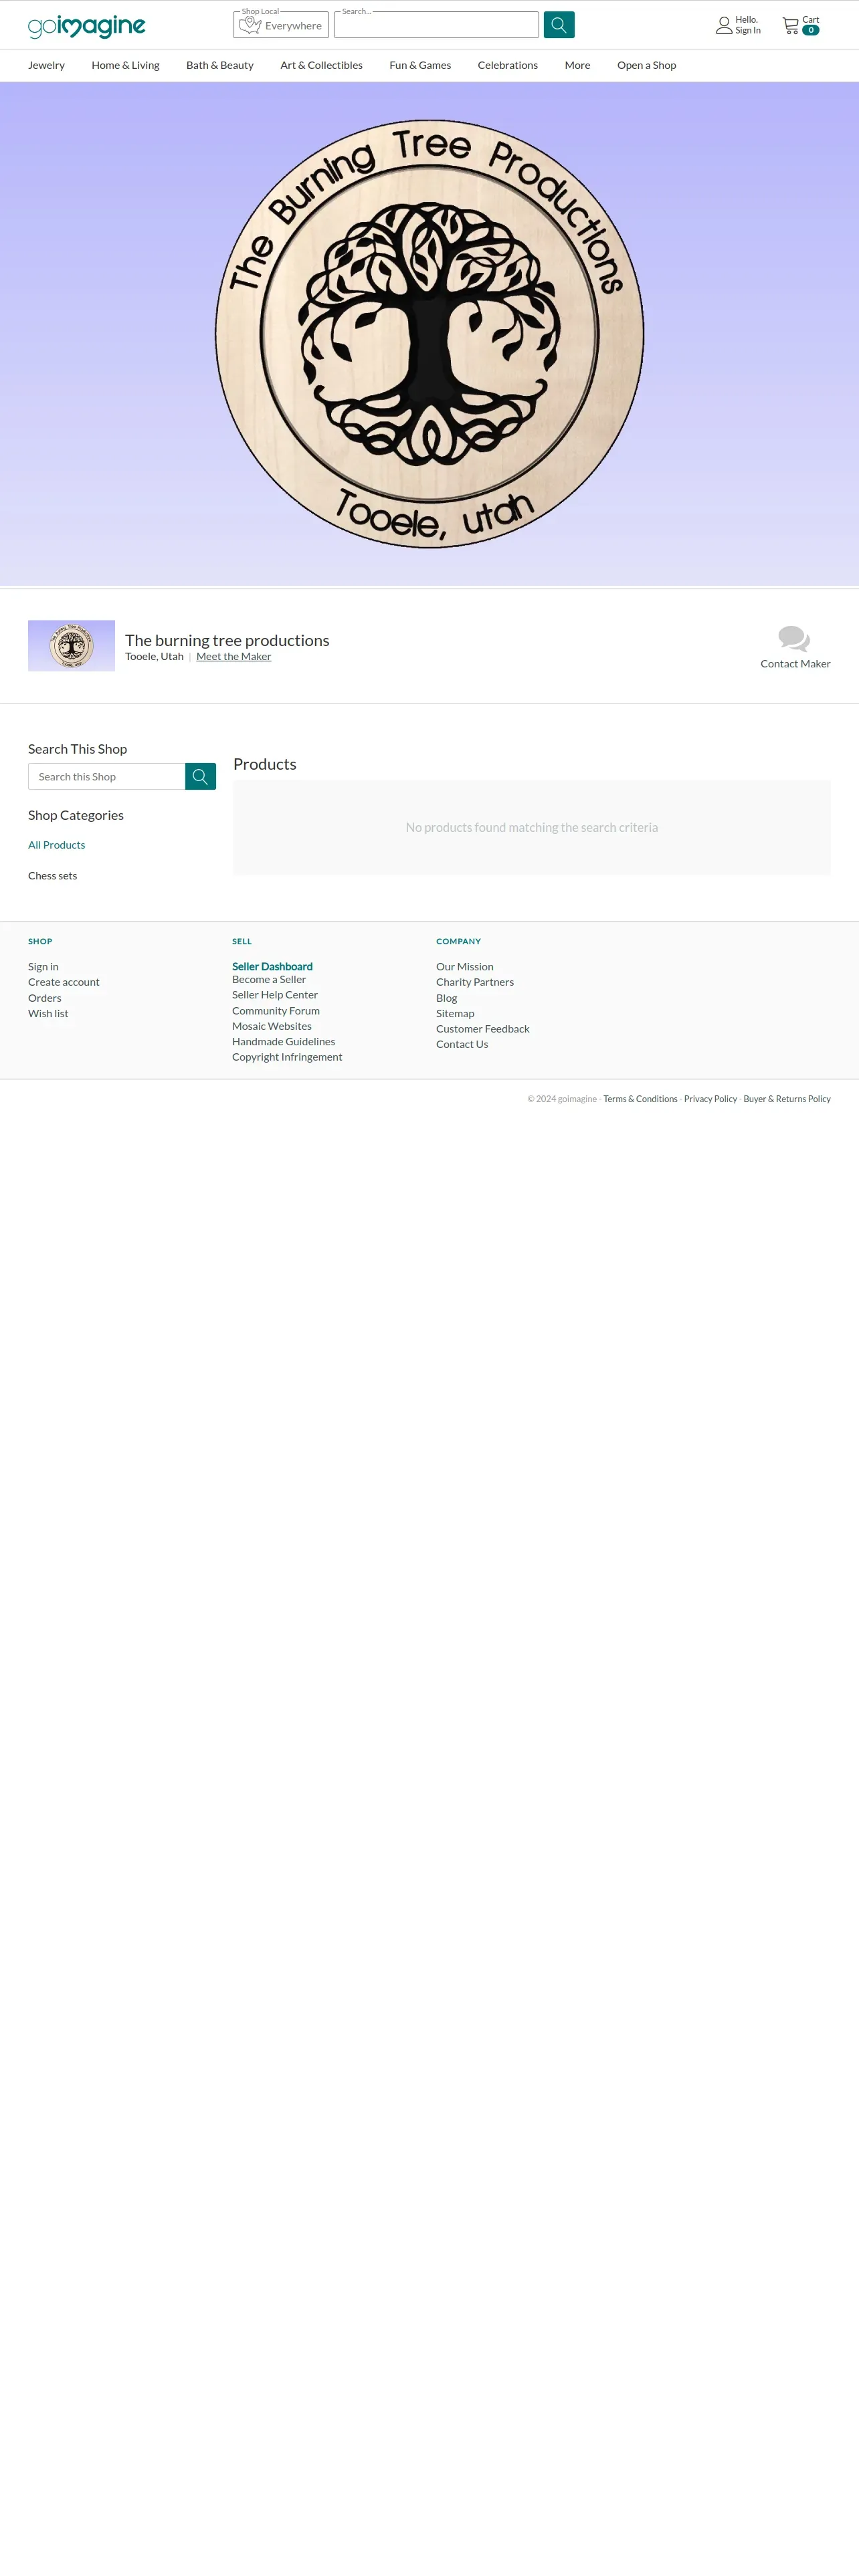Screen dimensions: 859x2576
Task: Expand the More menu
Action: 577,65
